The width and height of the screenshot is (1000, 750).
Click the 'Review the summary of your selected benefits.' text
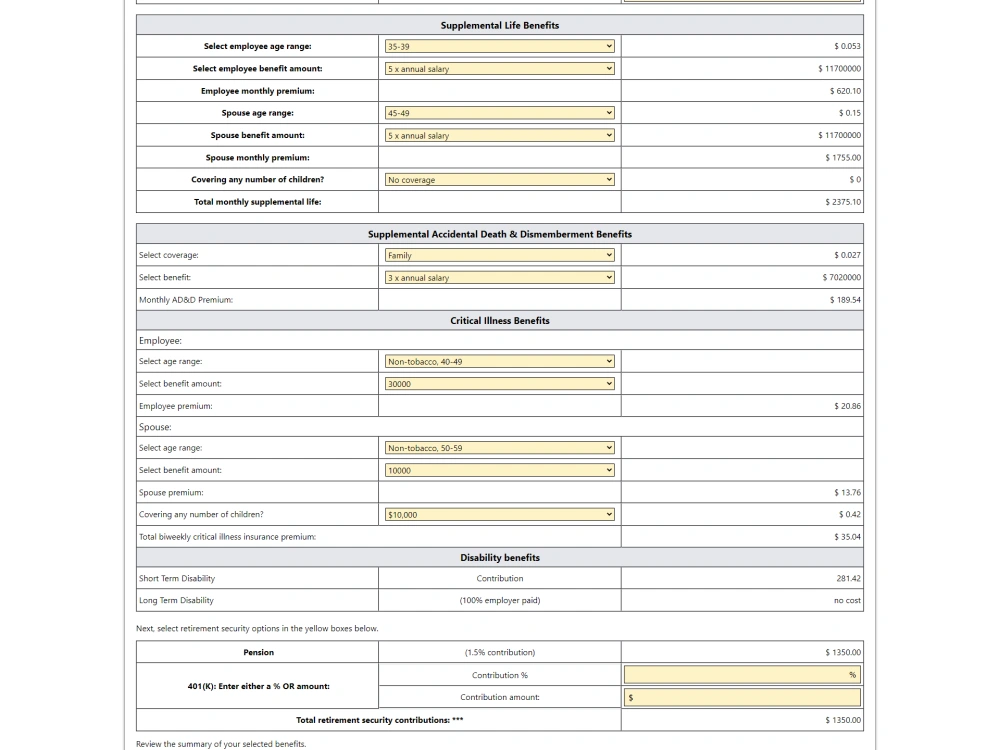tap(221, 744)
